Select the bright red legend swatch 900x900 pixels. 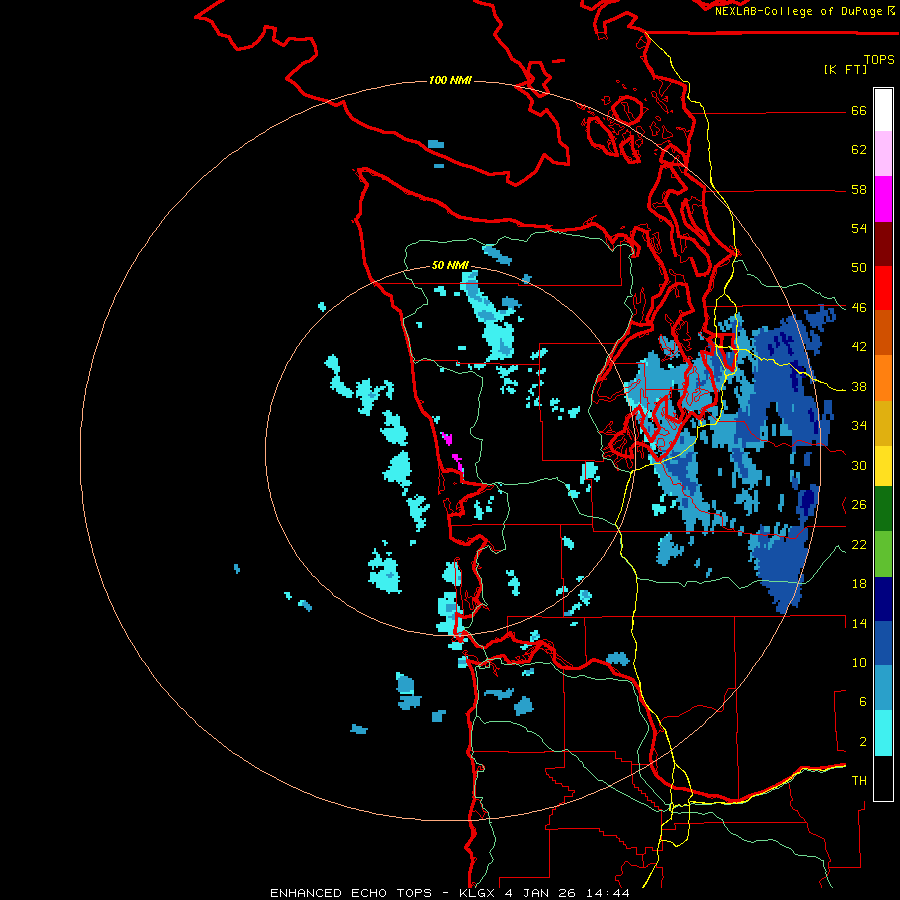[883, 288]
